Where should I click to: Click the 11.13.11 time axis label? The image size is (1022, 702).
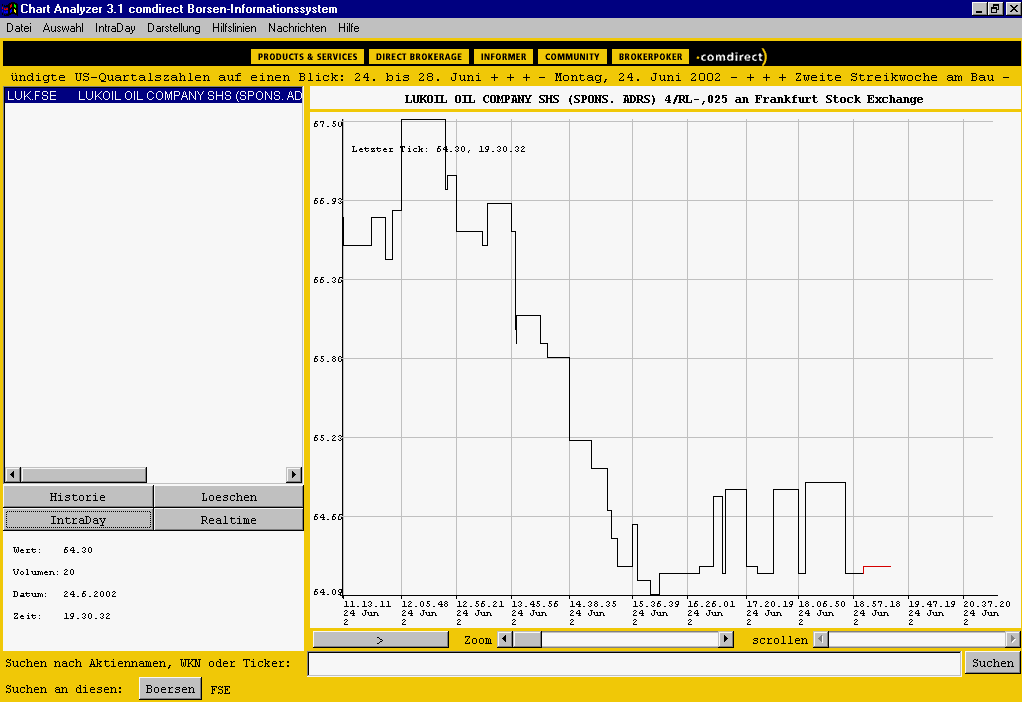click(x=367, y=604)
